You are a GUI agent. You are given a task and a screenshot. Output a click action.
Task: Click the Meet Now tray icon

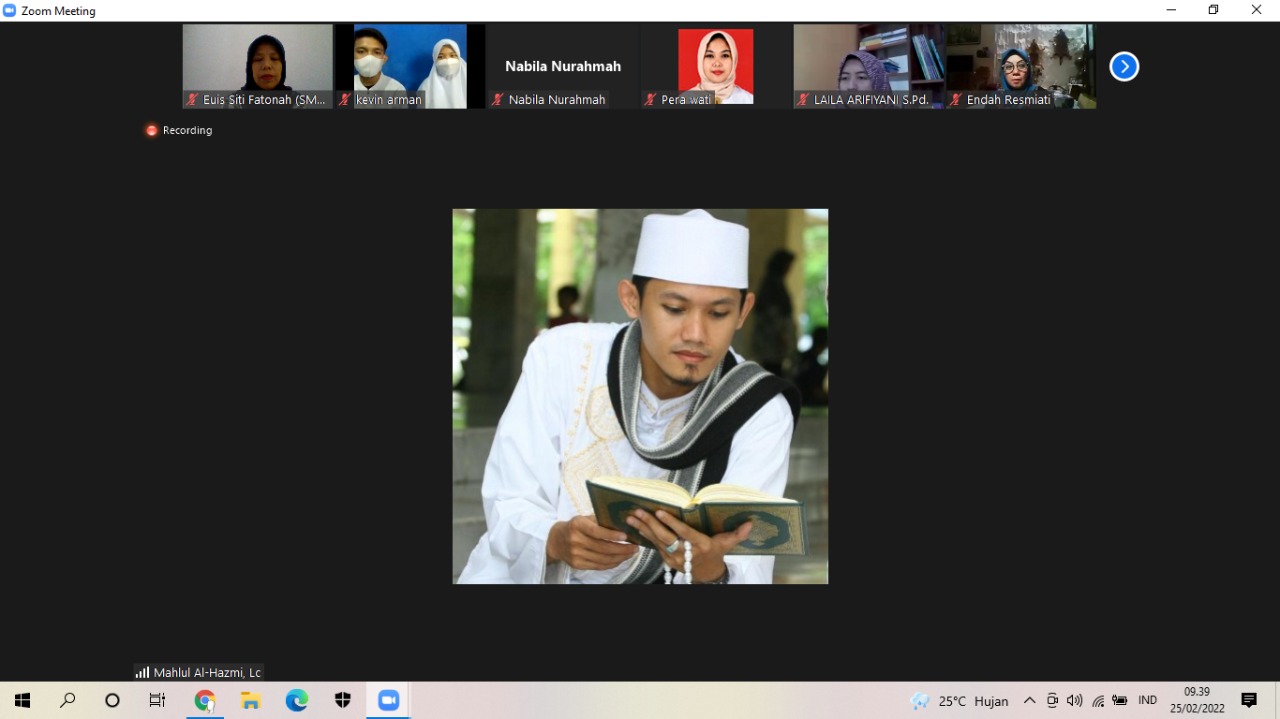1052,701
